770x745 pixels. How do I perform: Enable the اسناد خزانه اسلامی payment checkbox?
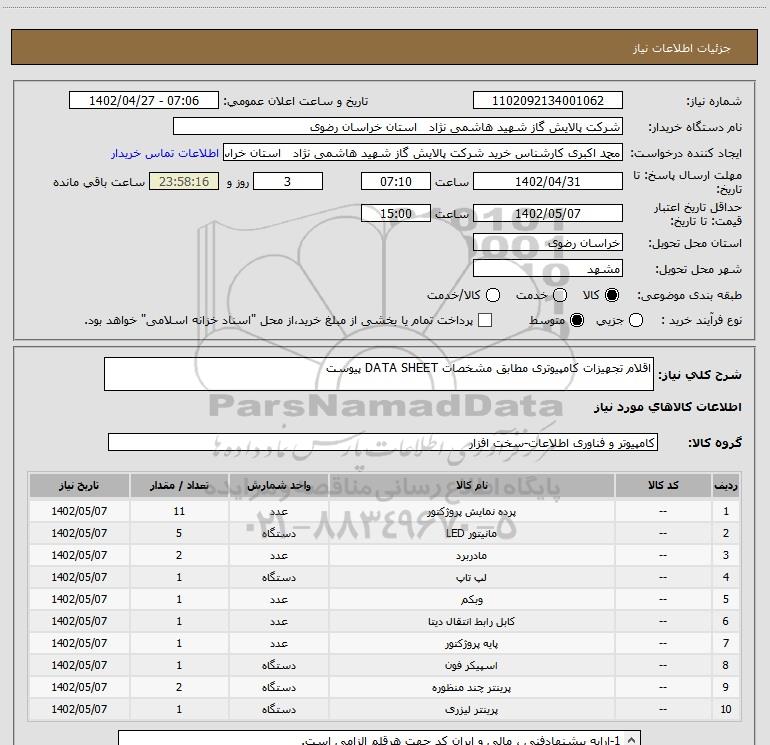click(x=486, y=320)
